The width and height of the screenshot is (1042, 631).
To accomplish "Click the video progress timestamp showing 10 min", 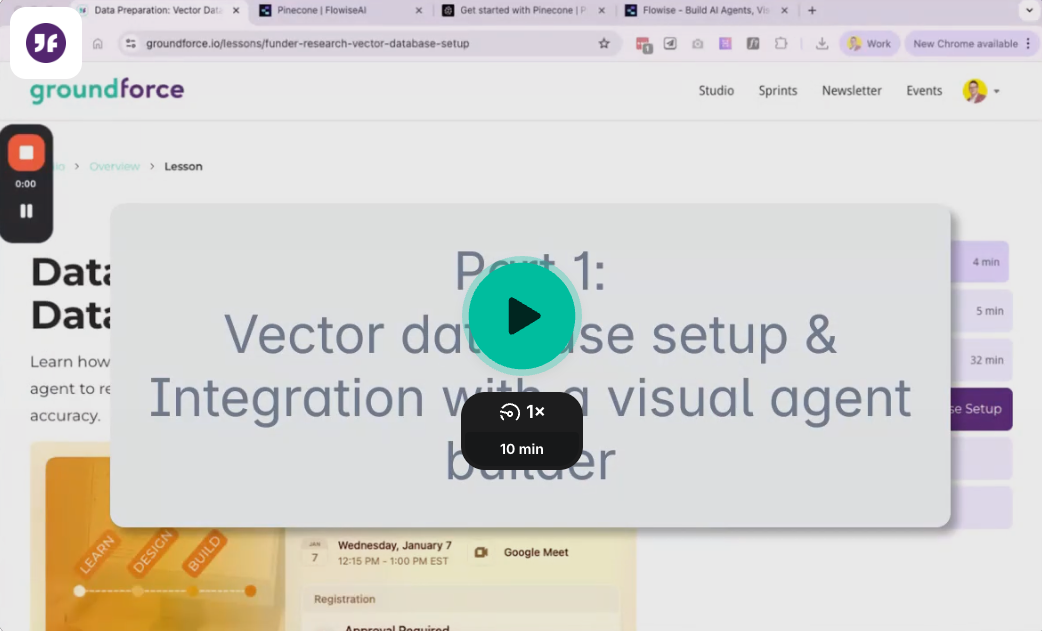I will [521, 448].
